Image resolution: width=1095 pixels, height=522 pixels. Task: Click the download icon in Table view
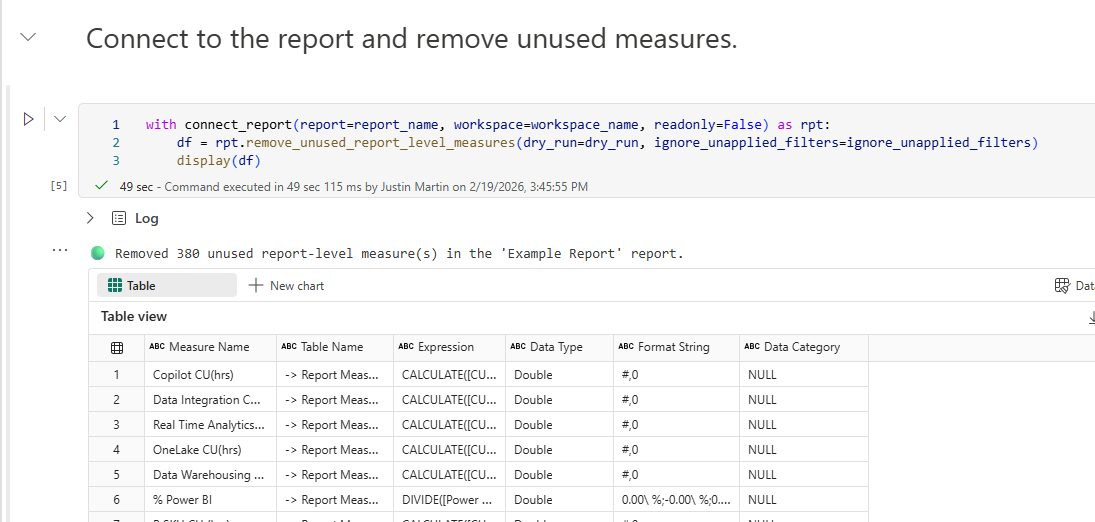1091,317
